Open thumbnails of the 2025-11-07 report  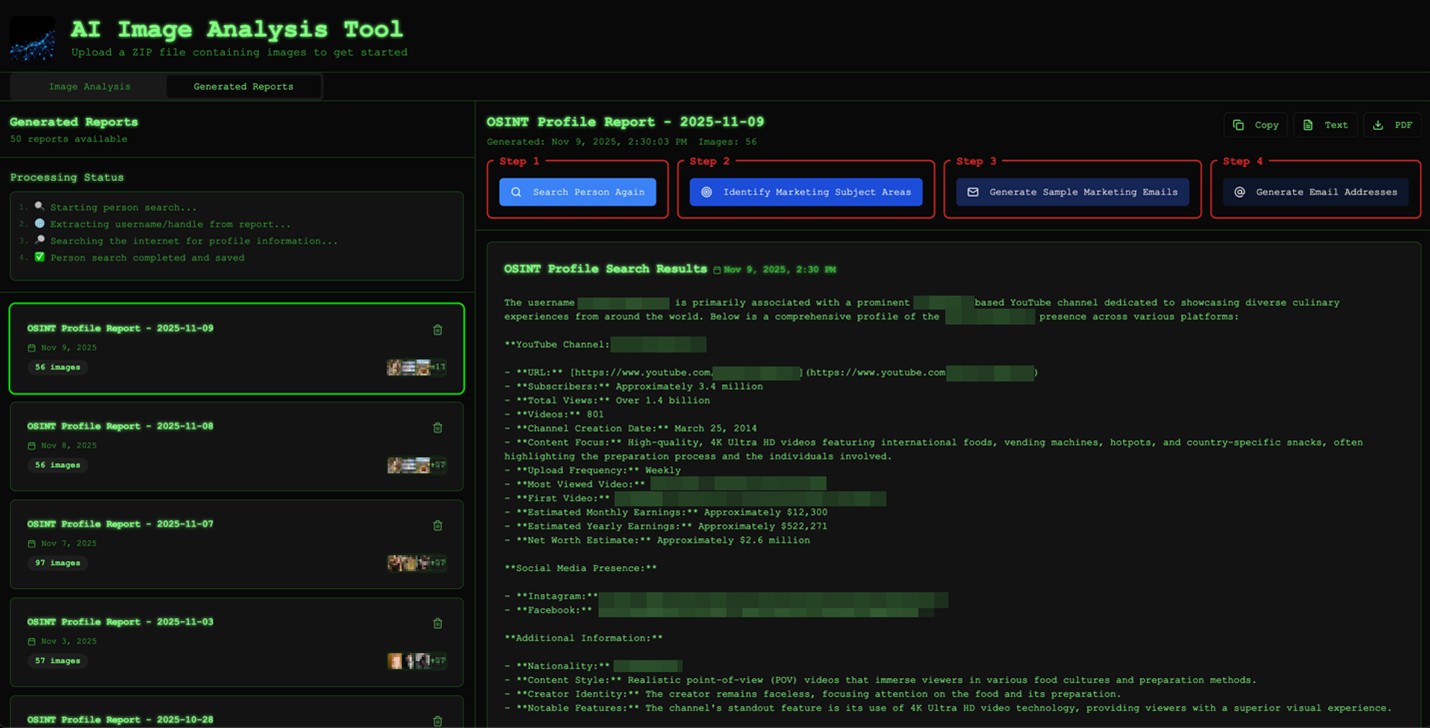click(x=415, y=563)
